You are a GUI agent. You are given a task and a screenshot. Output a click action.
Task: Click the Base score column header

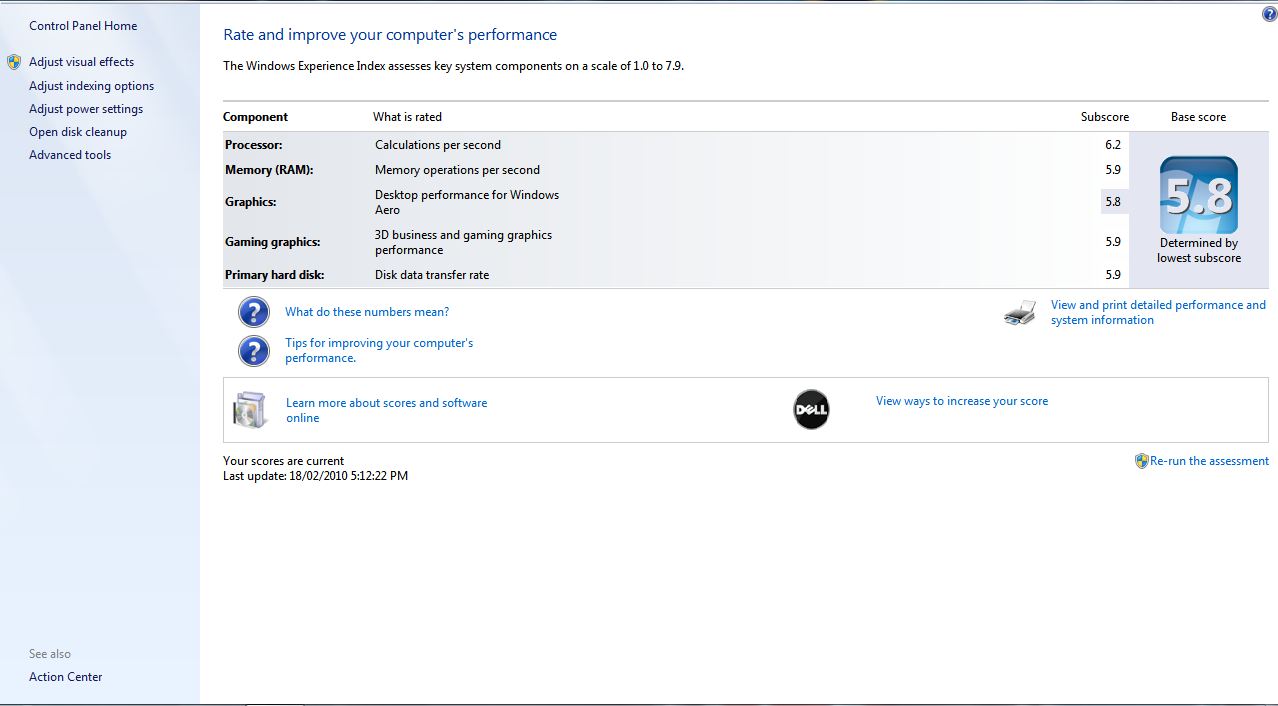pyautogui.click(x=1198, y=117)
